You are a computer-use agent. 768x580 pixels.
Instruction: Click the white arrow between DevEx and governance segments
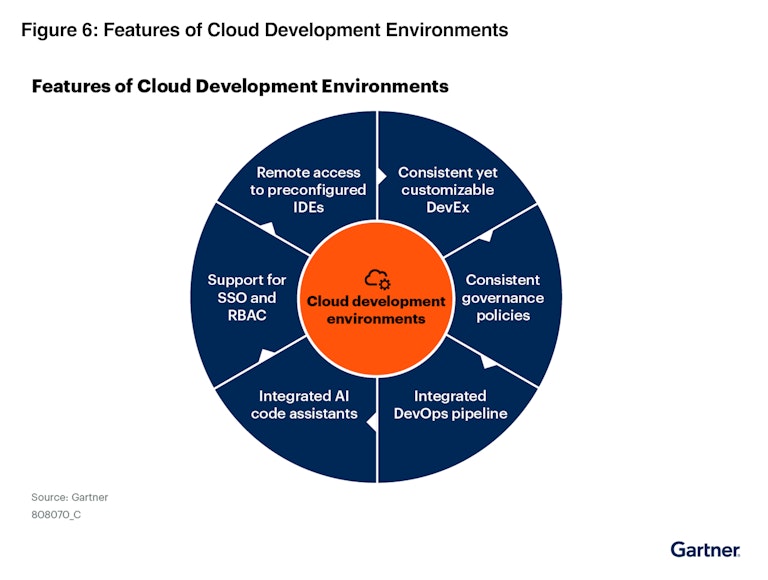(x=485, y=236)
